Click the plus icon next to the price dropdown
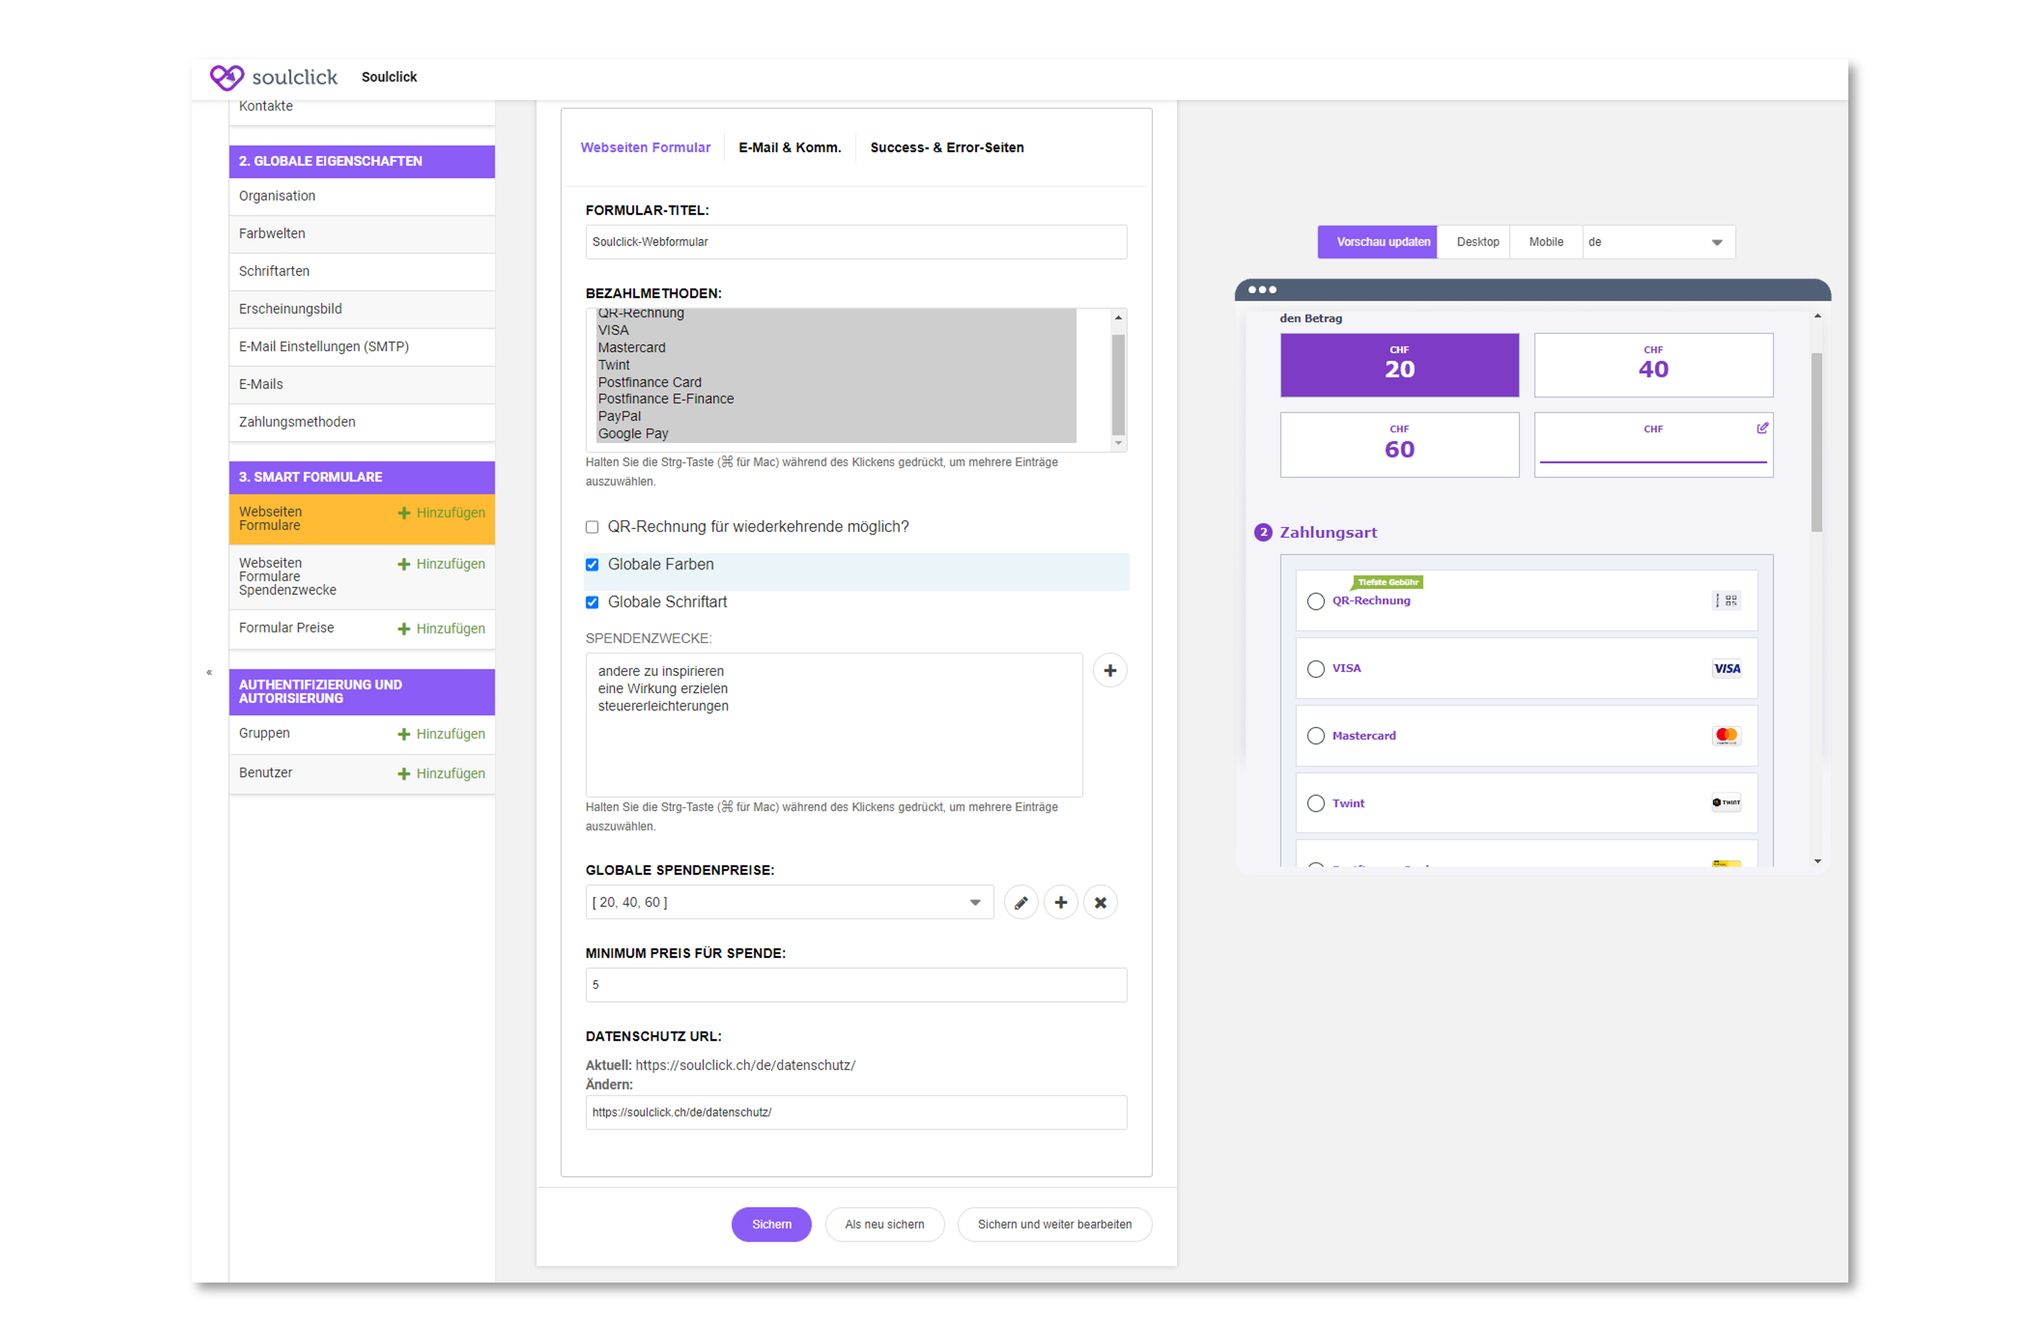This screenshot has width=2040, height=1342. [1060, 903]
